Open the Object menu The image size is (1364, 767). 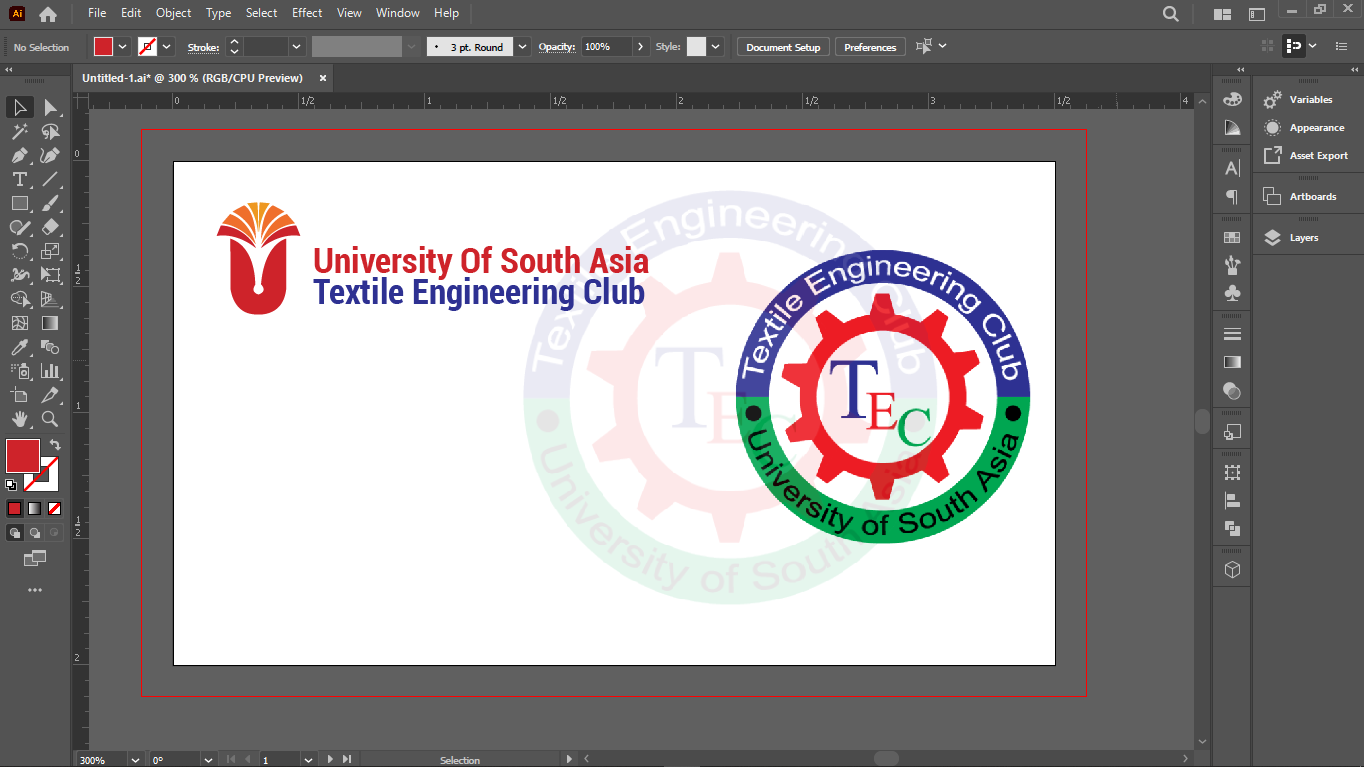point(174,13)
